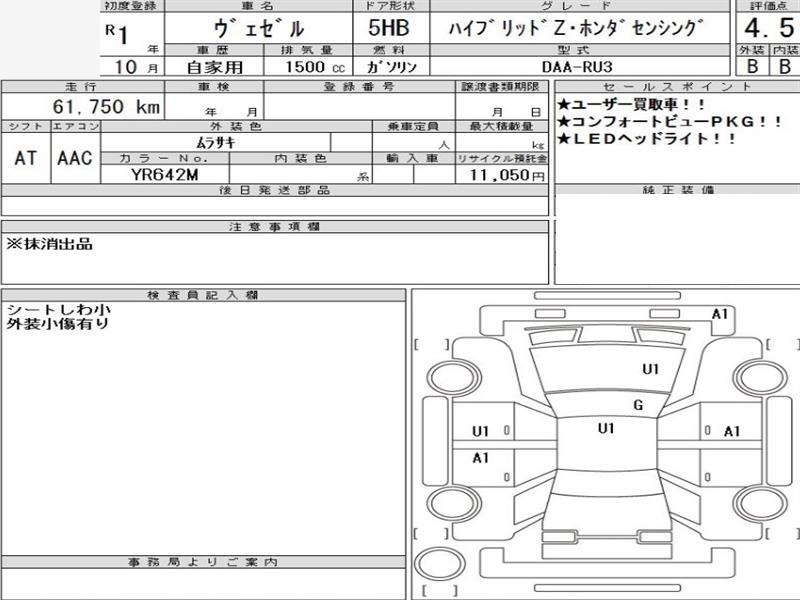Select the "グレード" header
The height and width of the screenshot is (600, 800).
point(576,6)
